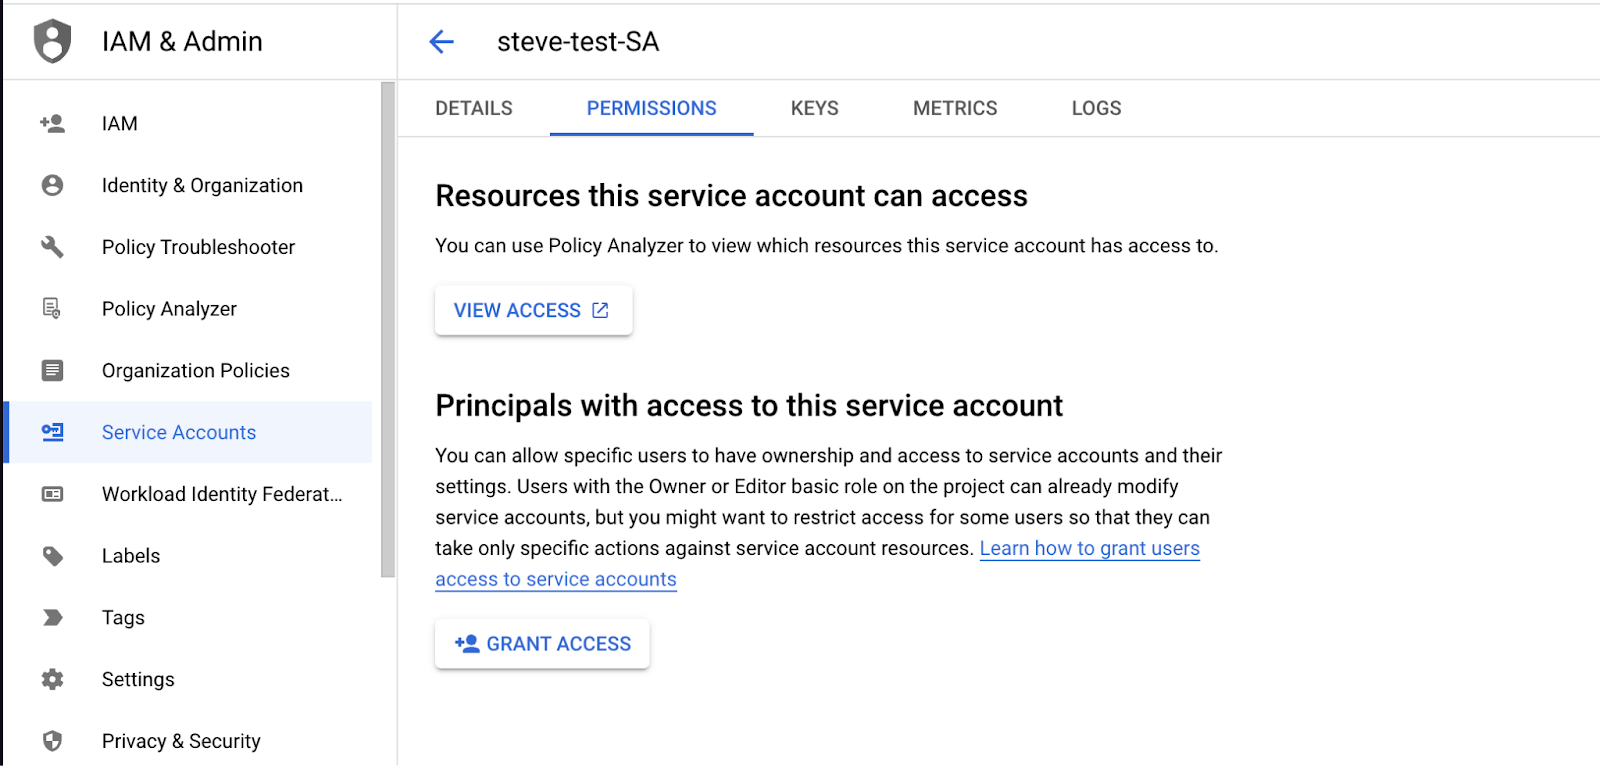Image resolution: width=1600 pixels, height=766 pixels.
Task: Open Organization Policies list icon
Action: tap(52, 371)
